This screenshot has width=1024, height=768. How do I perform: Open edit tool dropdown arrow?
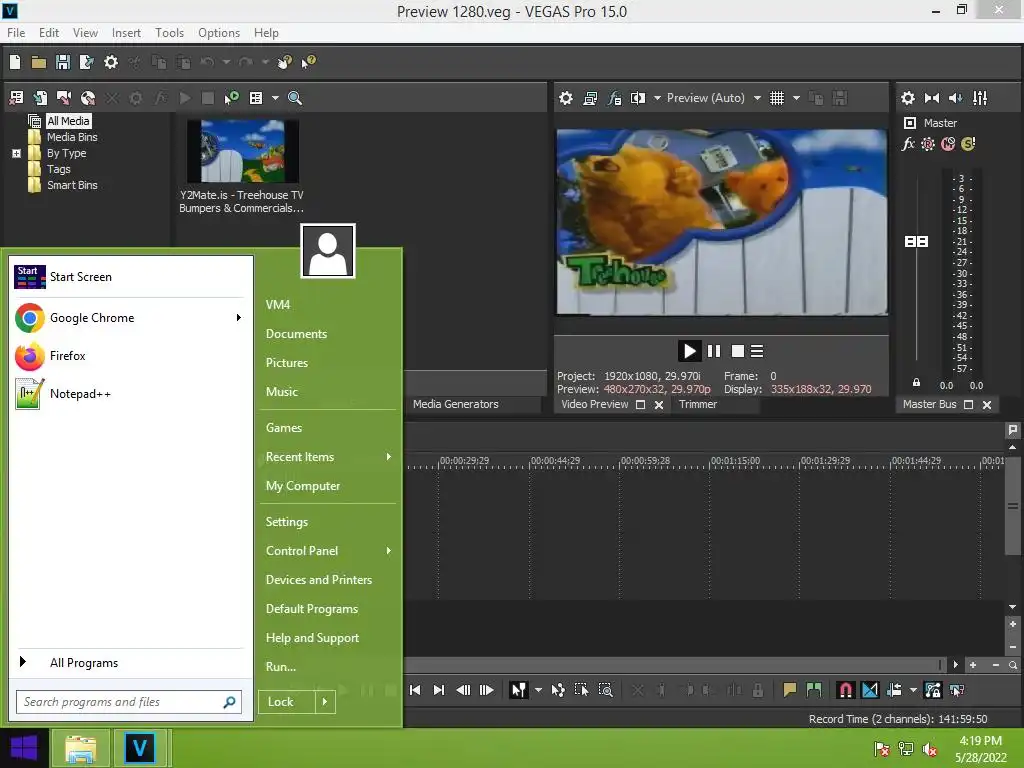tap(538, 690)
